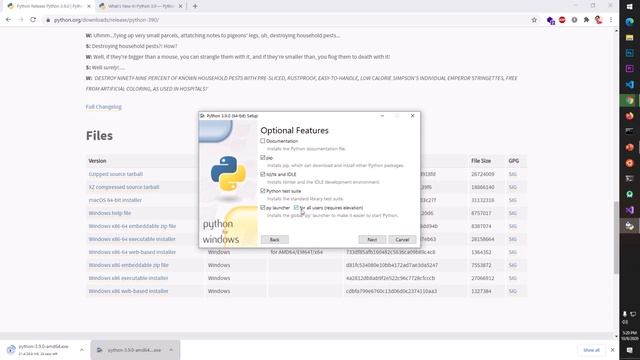Go back in browser history
Screen dimensions: 640x360
[x=8, y=20]
